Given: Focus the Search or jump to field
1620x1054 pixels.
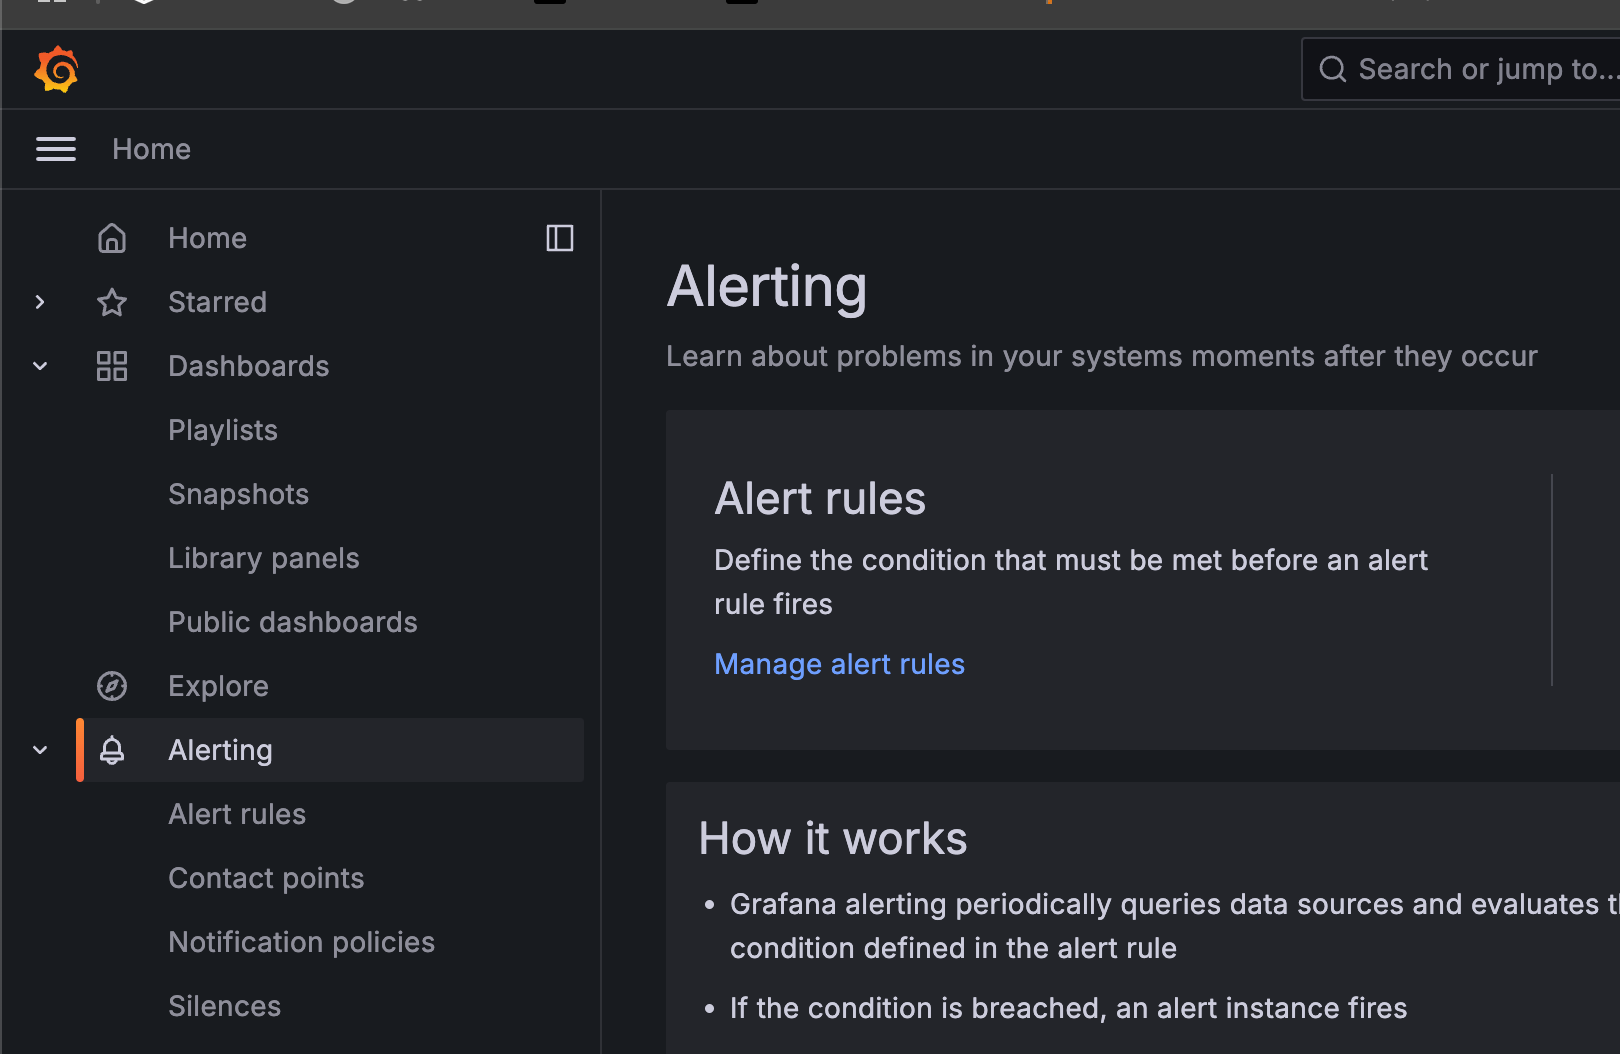Looking at the screenshot, I should (1461, 69).
